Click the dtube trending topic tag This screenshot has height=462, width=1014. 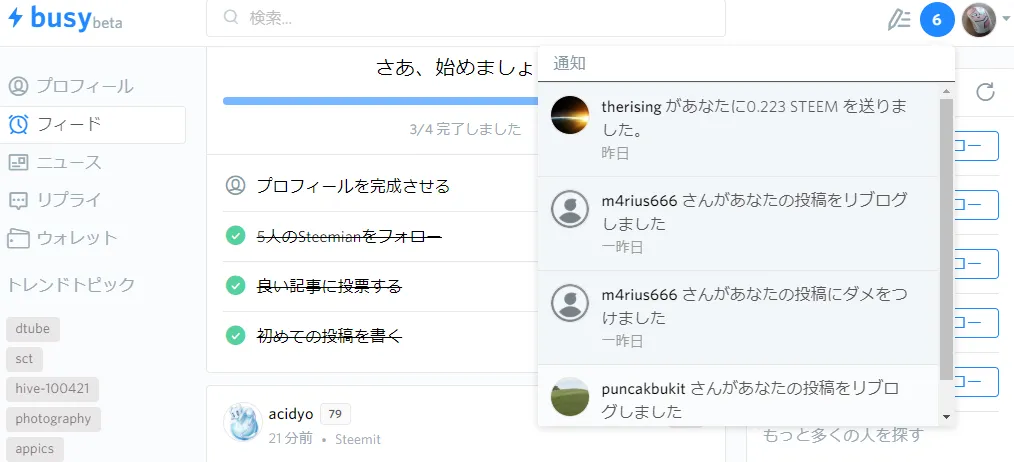tap(33, 328)
